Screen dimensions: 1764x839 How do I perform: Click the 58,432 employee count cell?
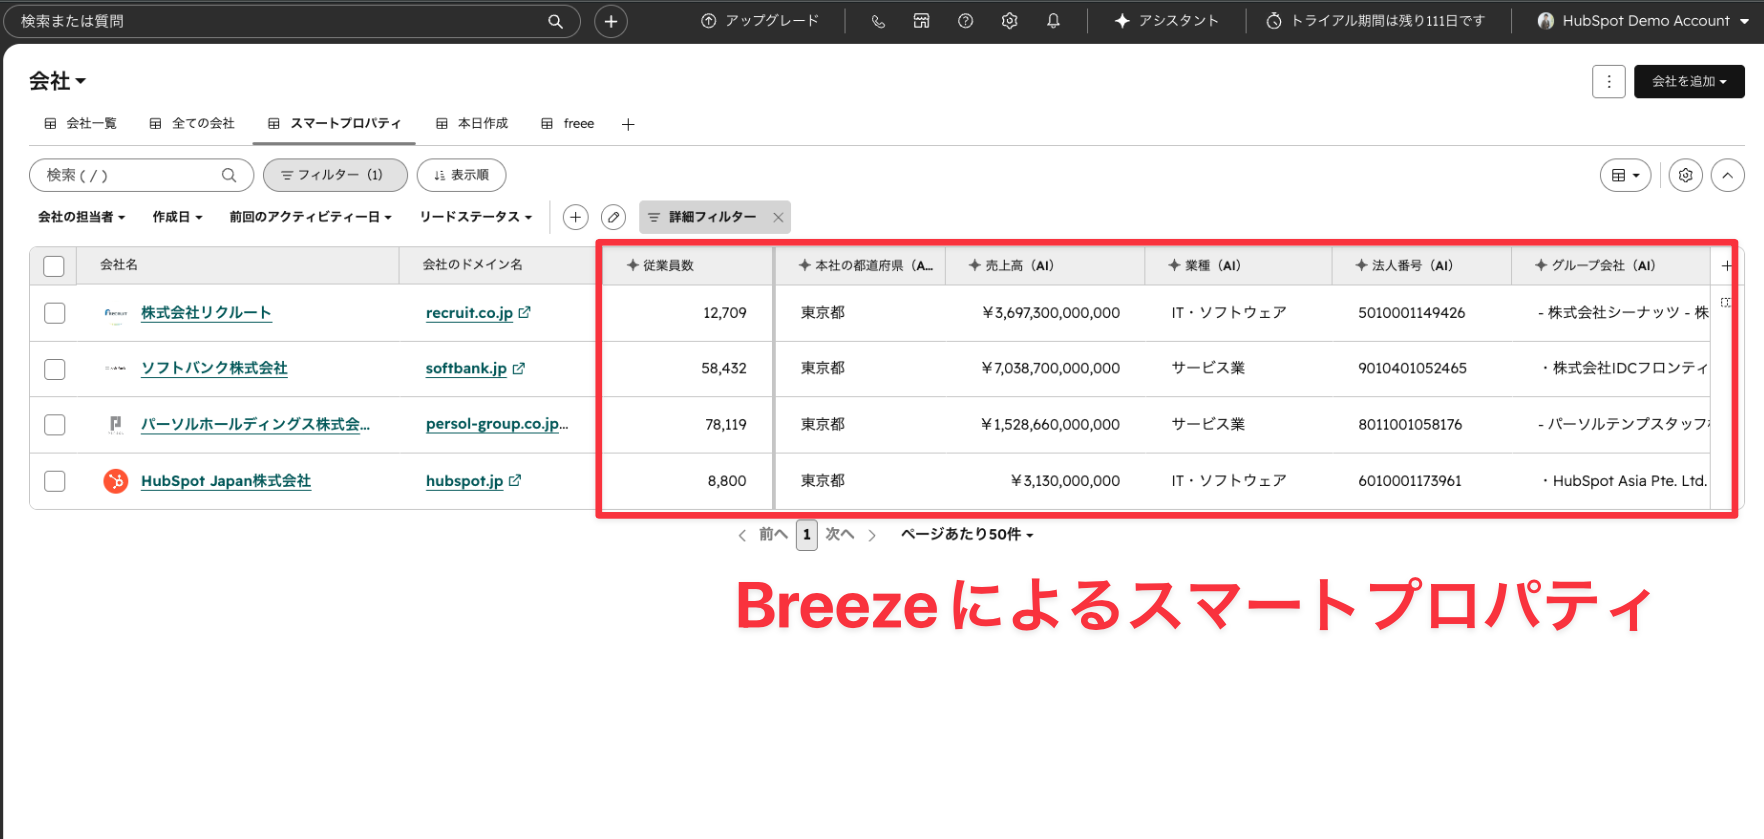689,369
